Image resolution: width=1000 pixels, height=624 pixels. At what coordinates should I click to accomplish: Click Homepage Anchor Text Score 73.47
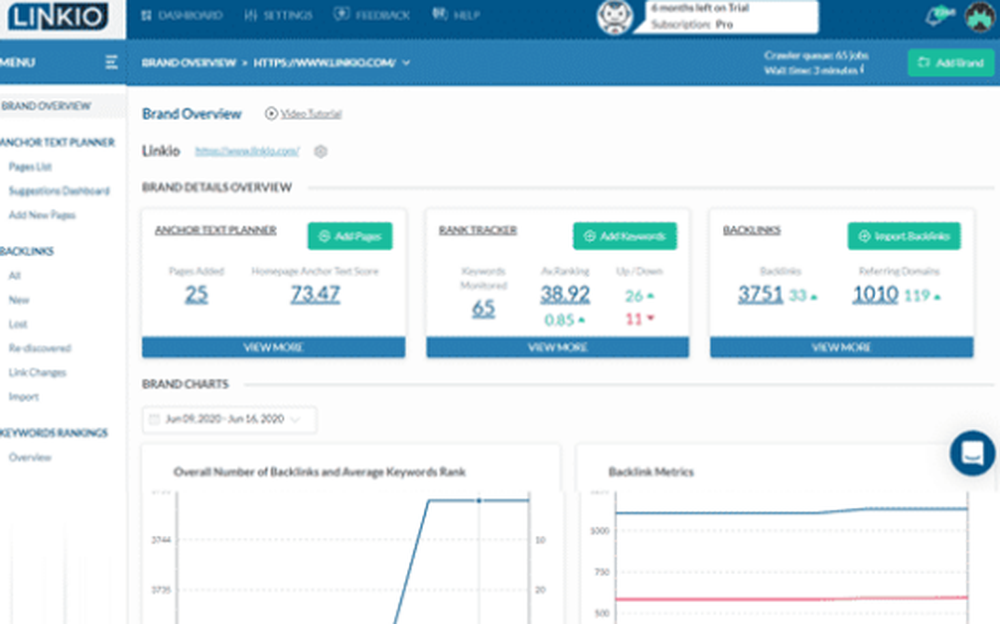(315, 294)
